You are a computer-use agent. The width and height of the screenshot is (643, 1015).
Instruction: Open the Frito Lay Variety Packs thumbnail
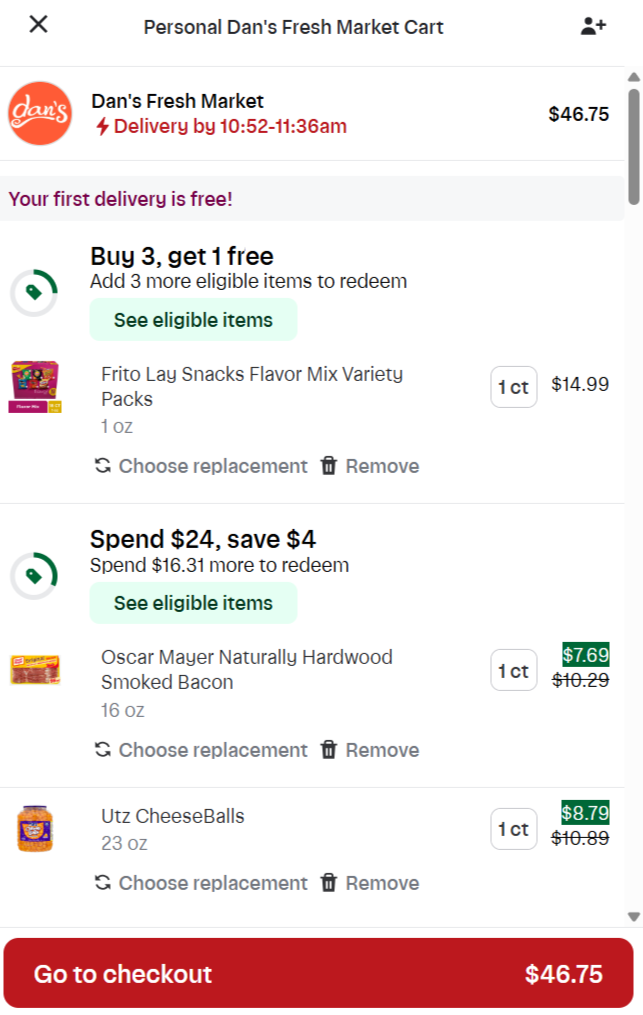coord(35,387)
